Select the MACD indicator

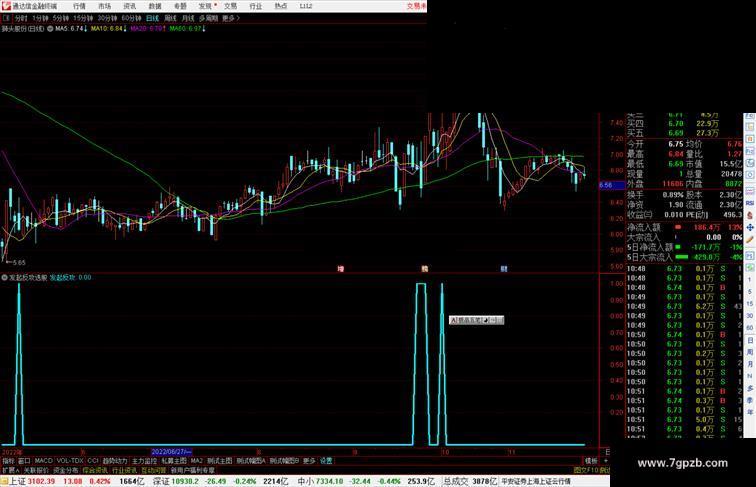coord(43,461)
